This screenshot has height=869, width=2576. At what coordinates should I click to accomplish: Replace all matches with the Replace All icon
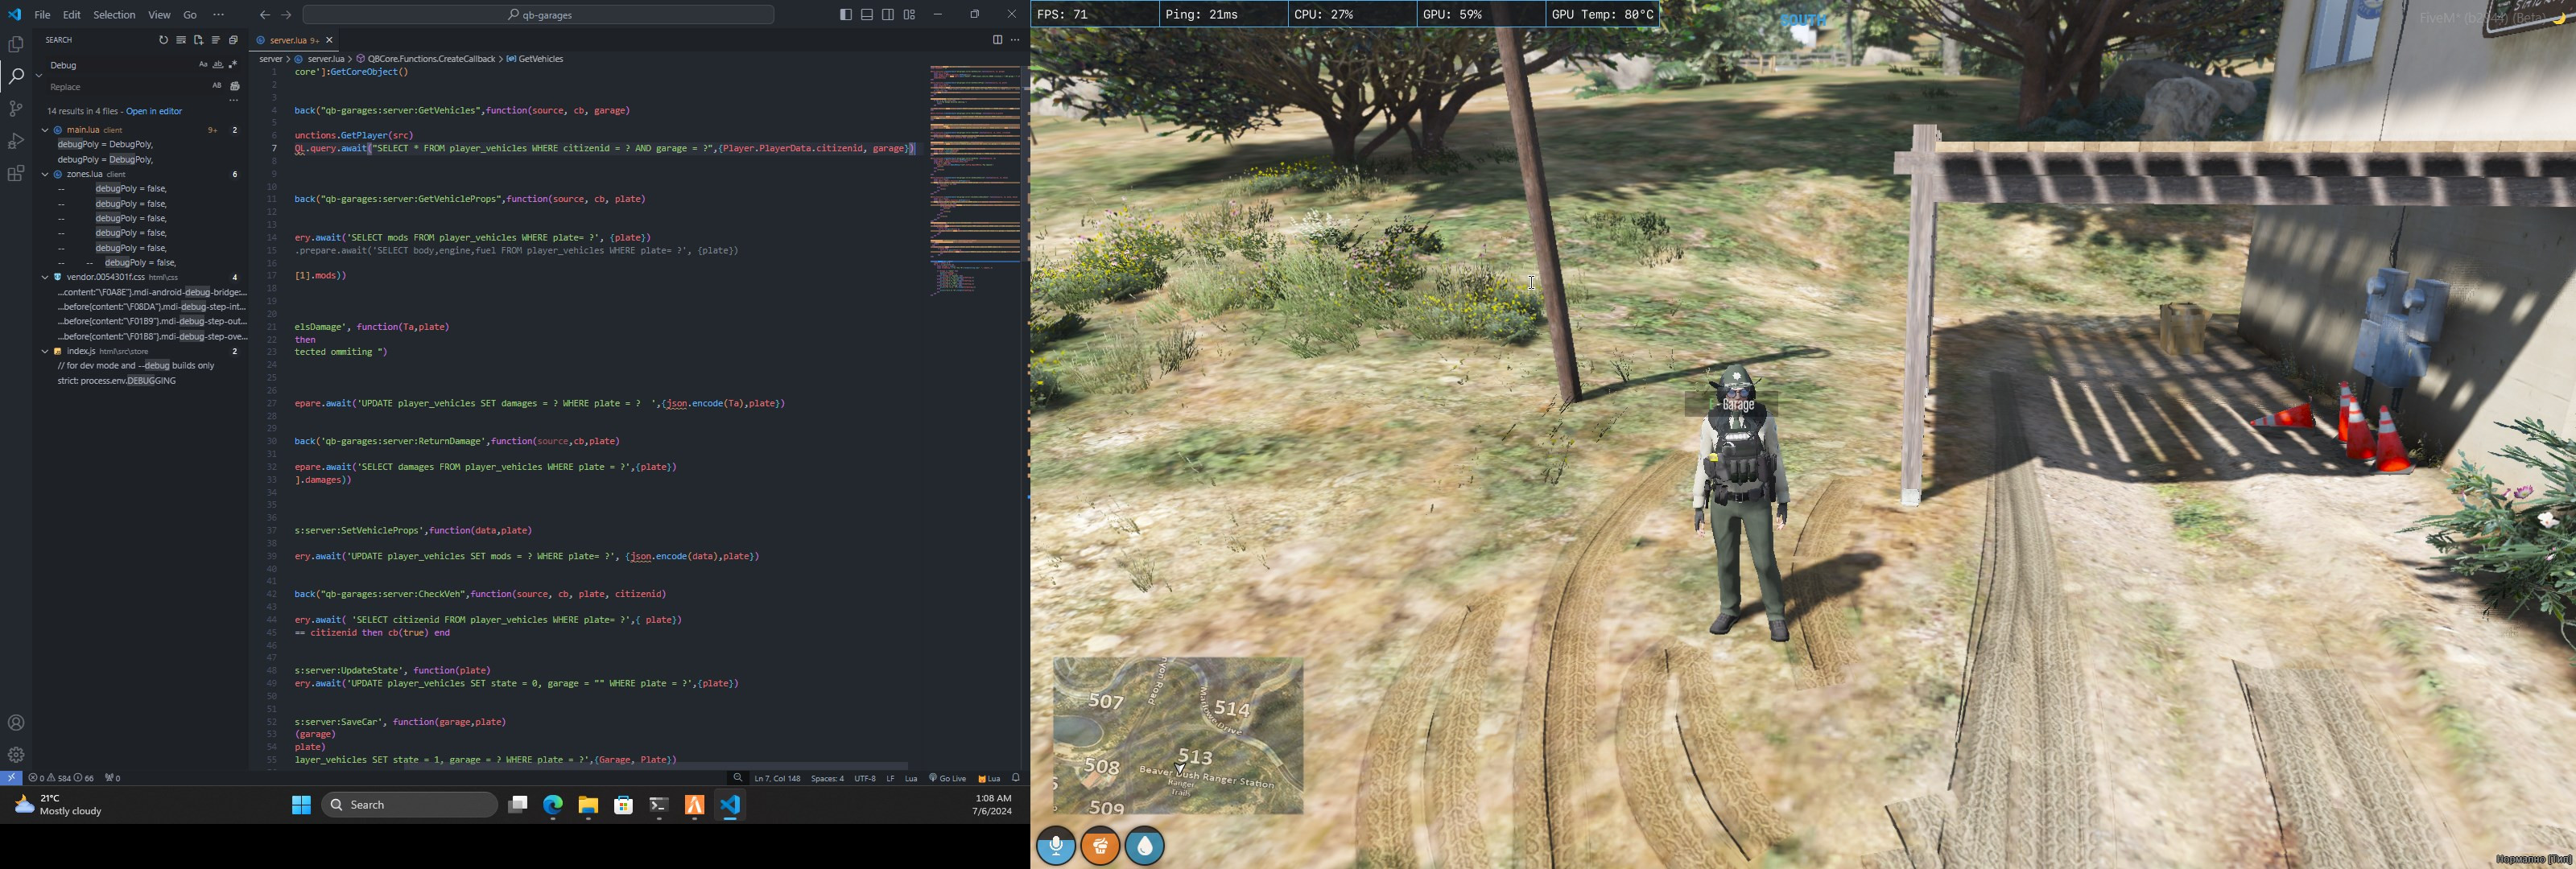pyautogui.click(x=236, y=86)
